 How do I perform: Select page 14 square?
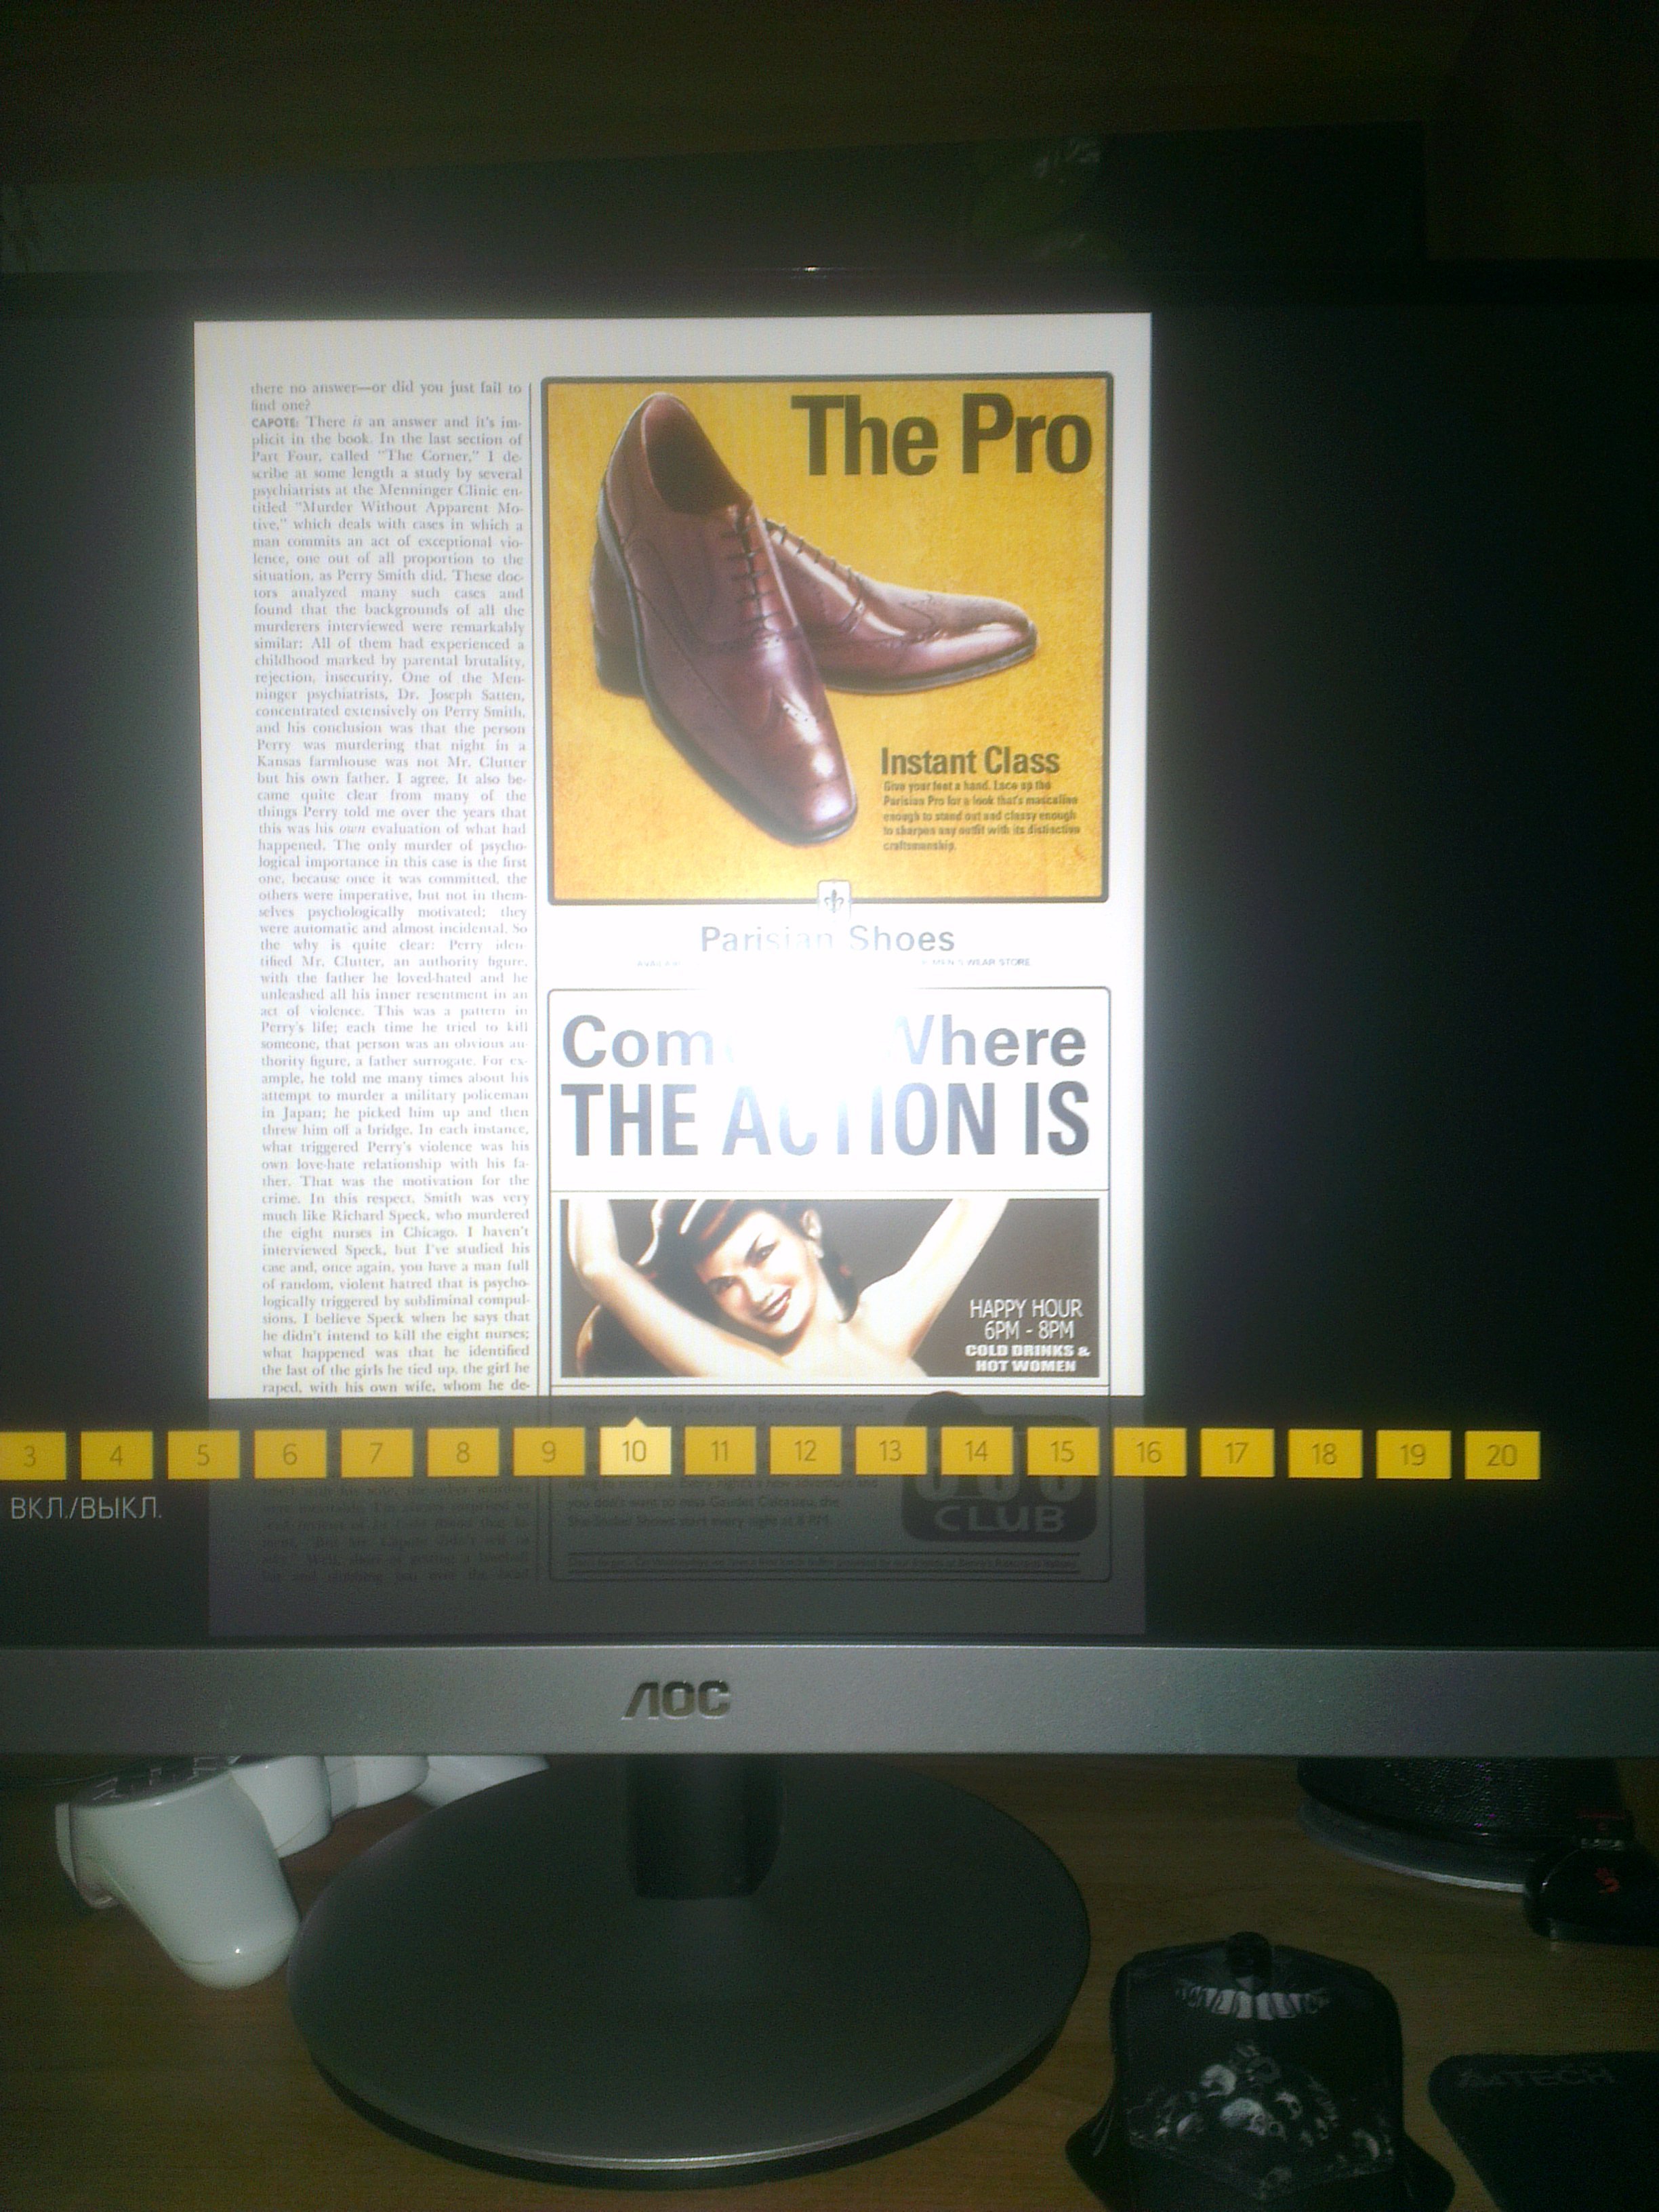pyautogui.click(x=976, y=1452)
